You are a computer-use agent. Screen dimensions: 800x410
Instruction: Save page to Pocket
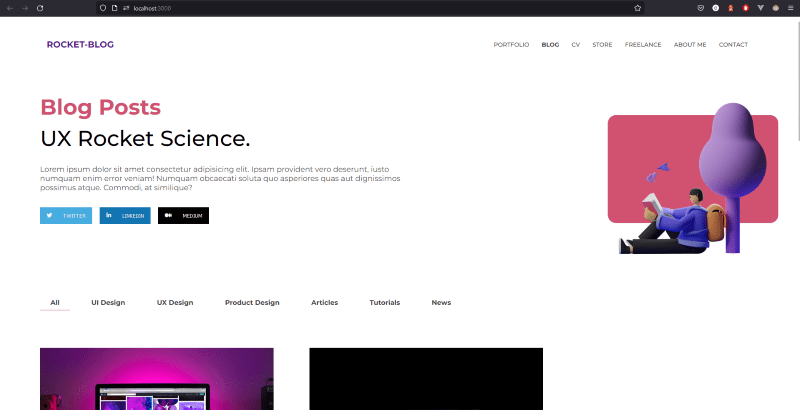click(x=701, y=8)
